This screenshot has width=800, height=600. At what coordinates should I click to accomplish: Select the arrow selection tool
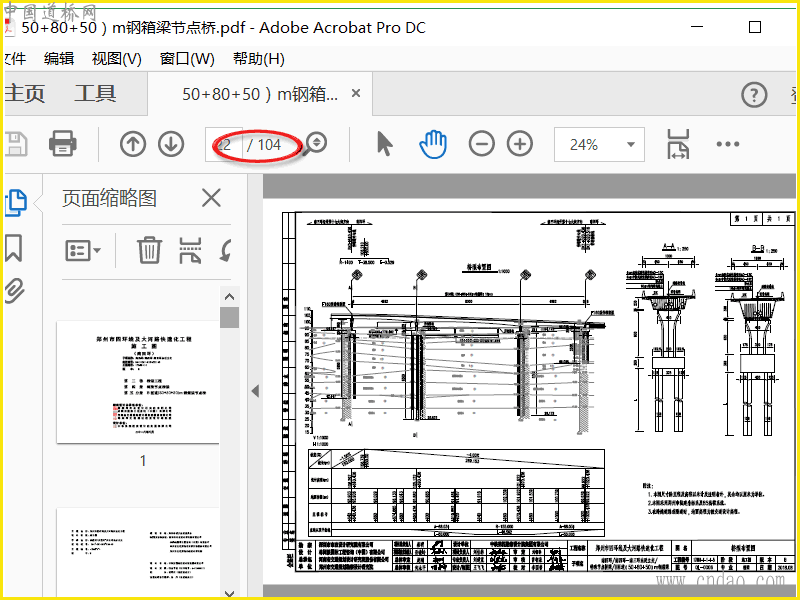point(385,143)
